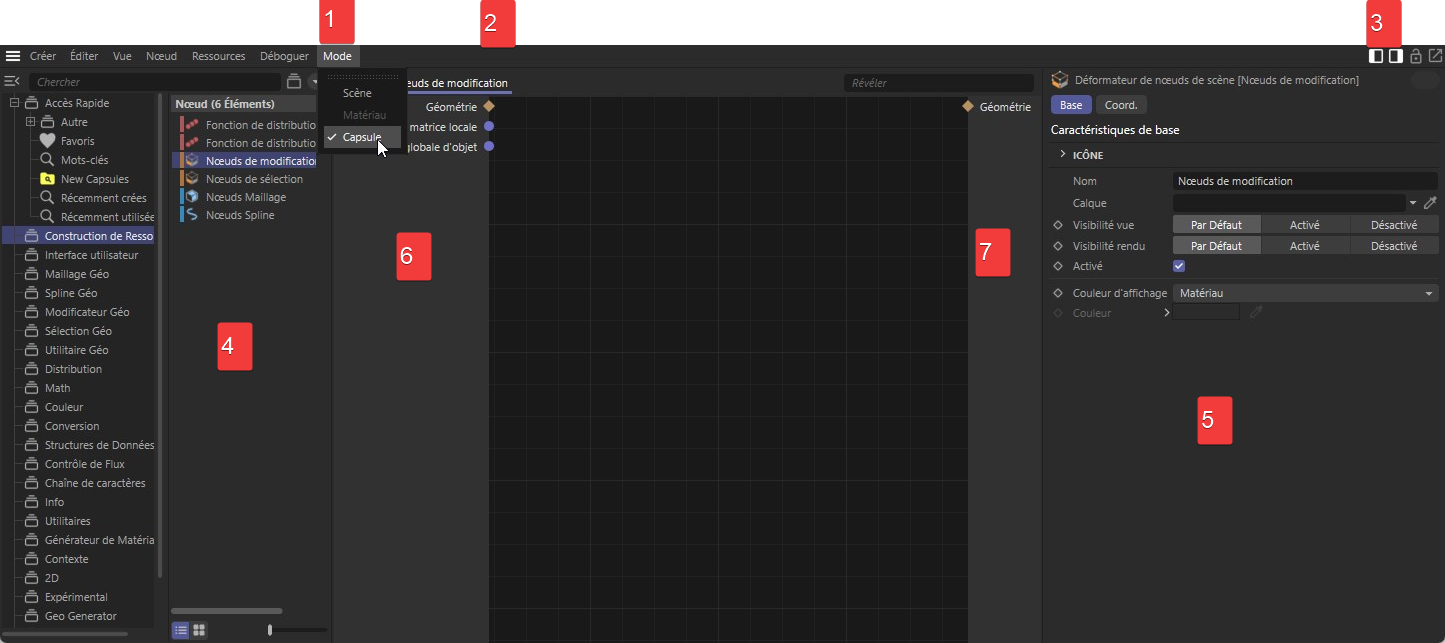Open the Ressources menu

click(218, 56)
